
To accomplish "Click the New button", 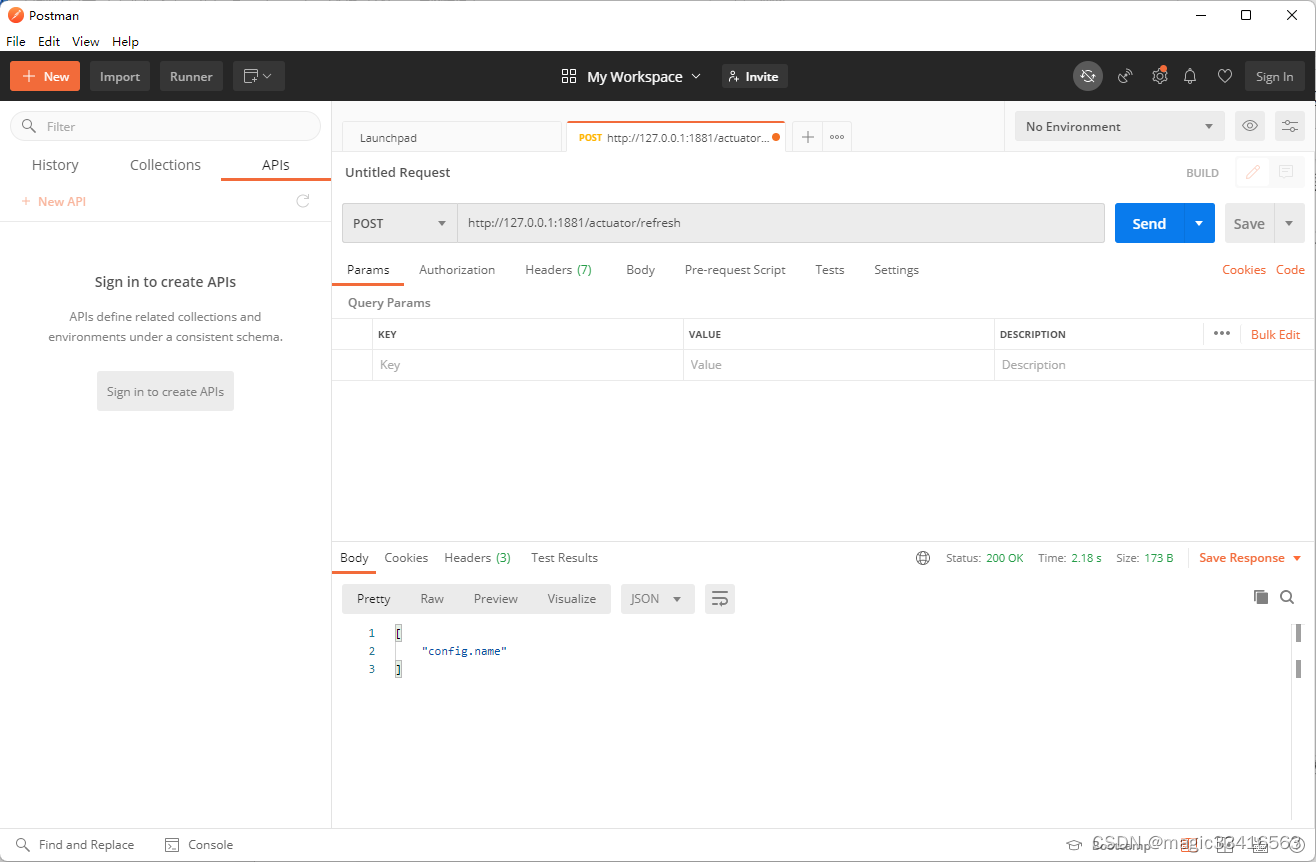I will tap(45, 76).
